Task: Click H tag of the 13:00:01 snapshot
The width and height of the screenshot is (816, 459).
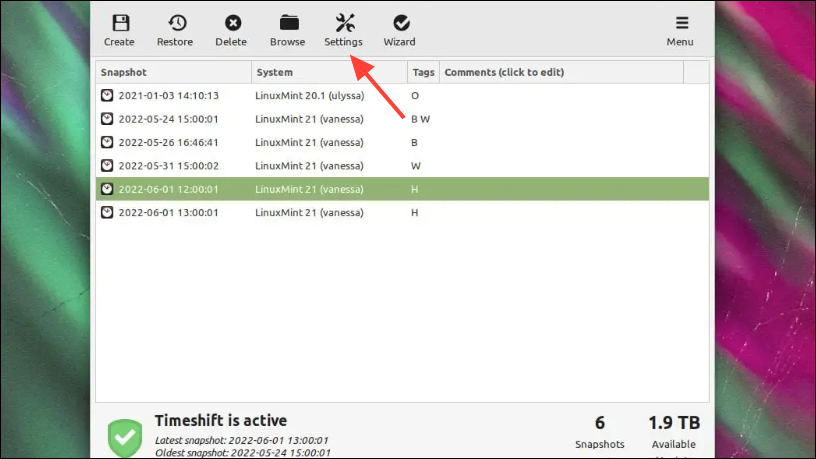Action: click(x=415, y=213)
